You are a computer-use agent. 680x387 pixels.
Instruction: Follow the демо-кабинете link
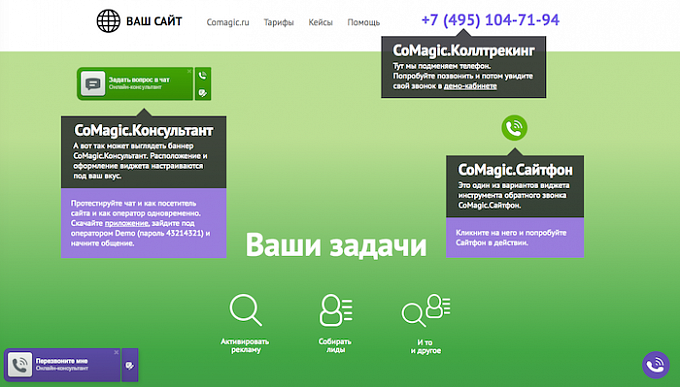click(x=470, y=86)
